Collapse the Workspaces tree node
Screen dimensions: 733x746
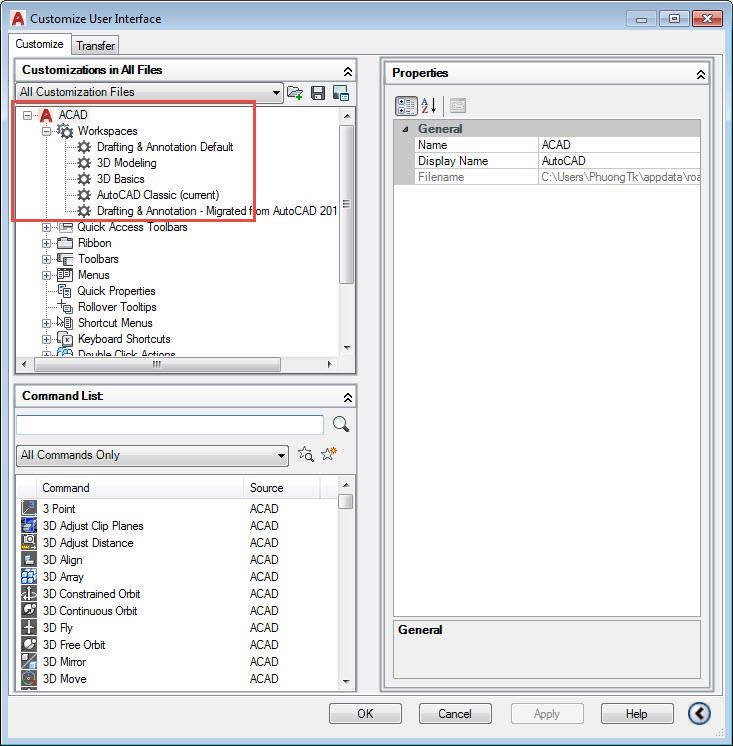coord(46,131)
